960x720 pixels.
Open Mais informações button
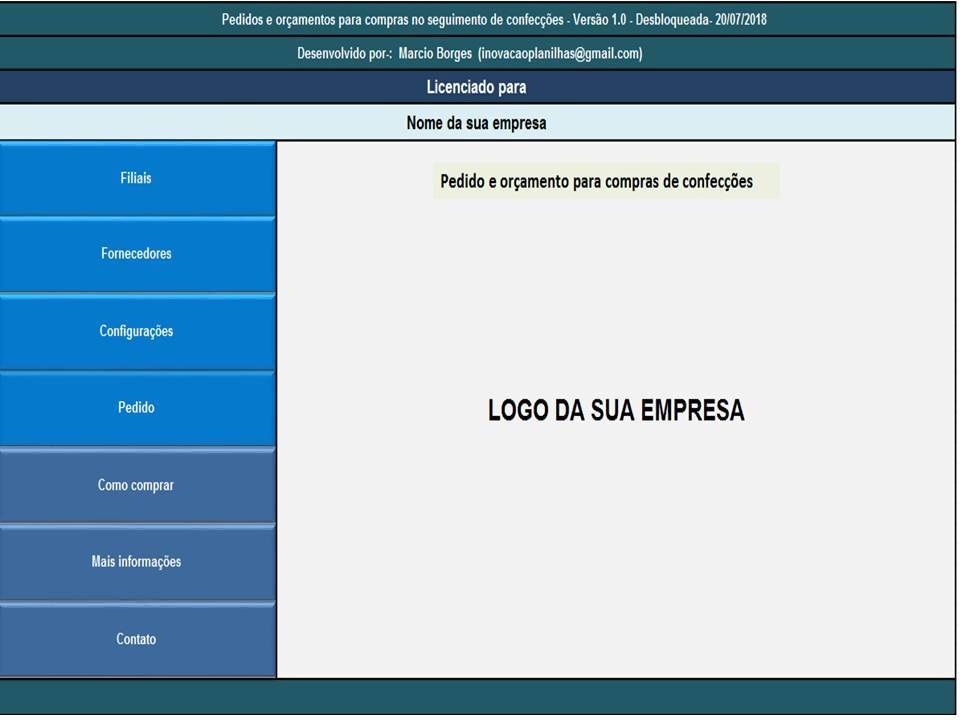[x=137, y=561]
